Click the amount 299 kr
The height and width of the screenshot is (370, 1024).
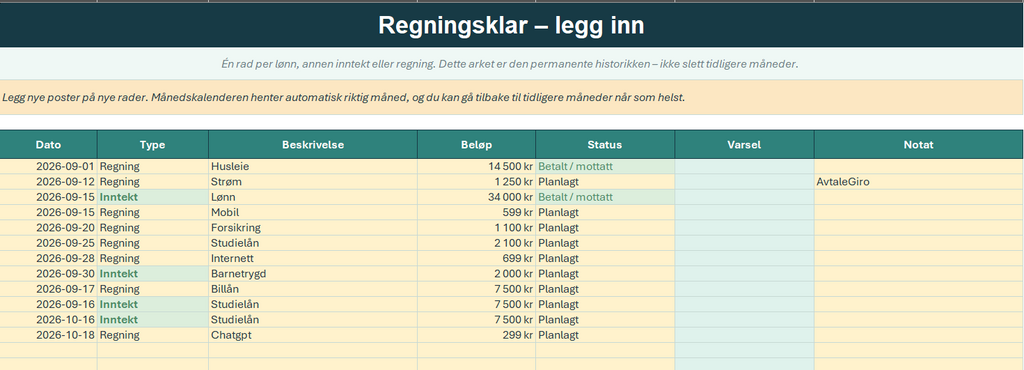[x=477, y=335]
